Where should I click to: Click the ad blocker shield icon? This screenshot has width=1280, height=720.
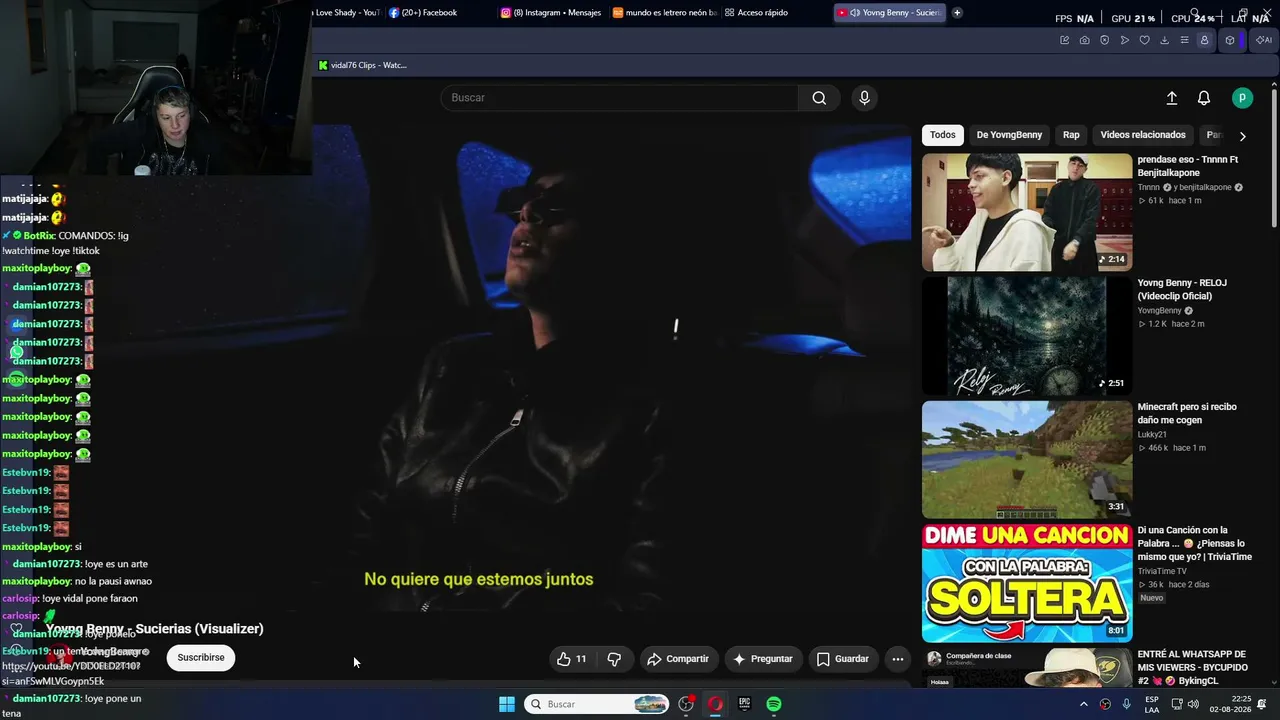click(x=1105, y=40)
